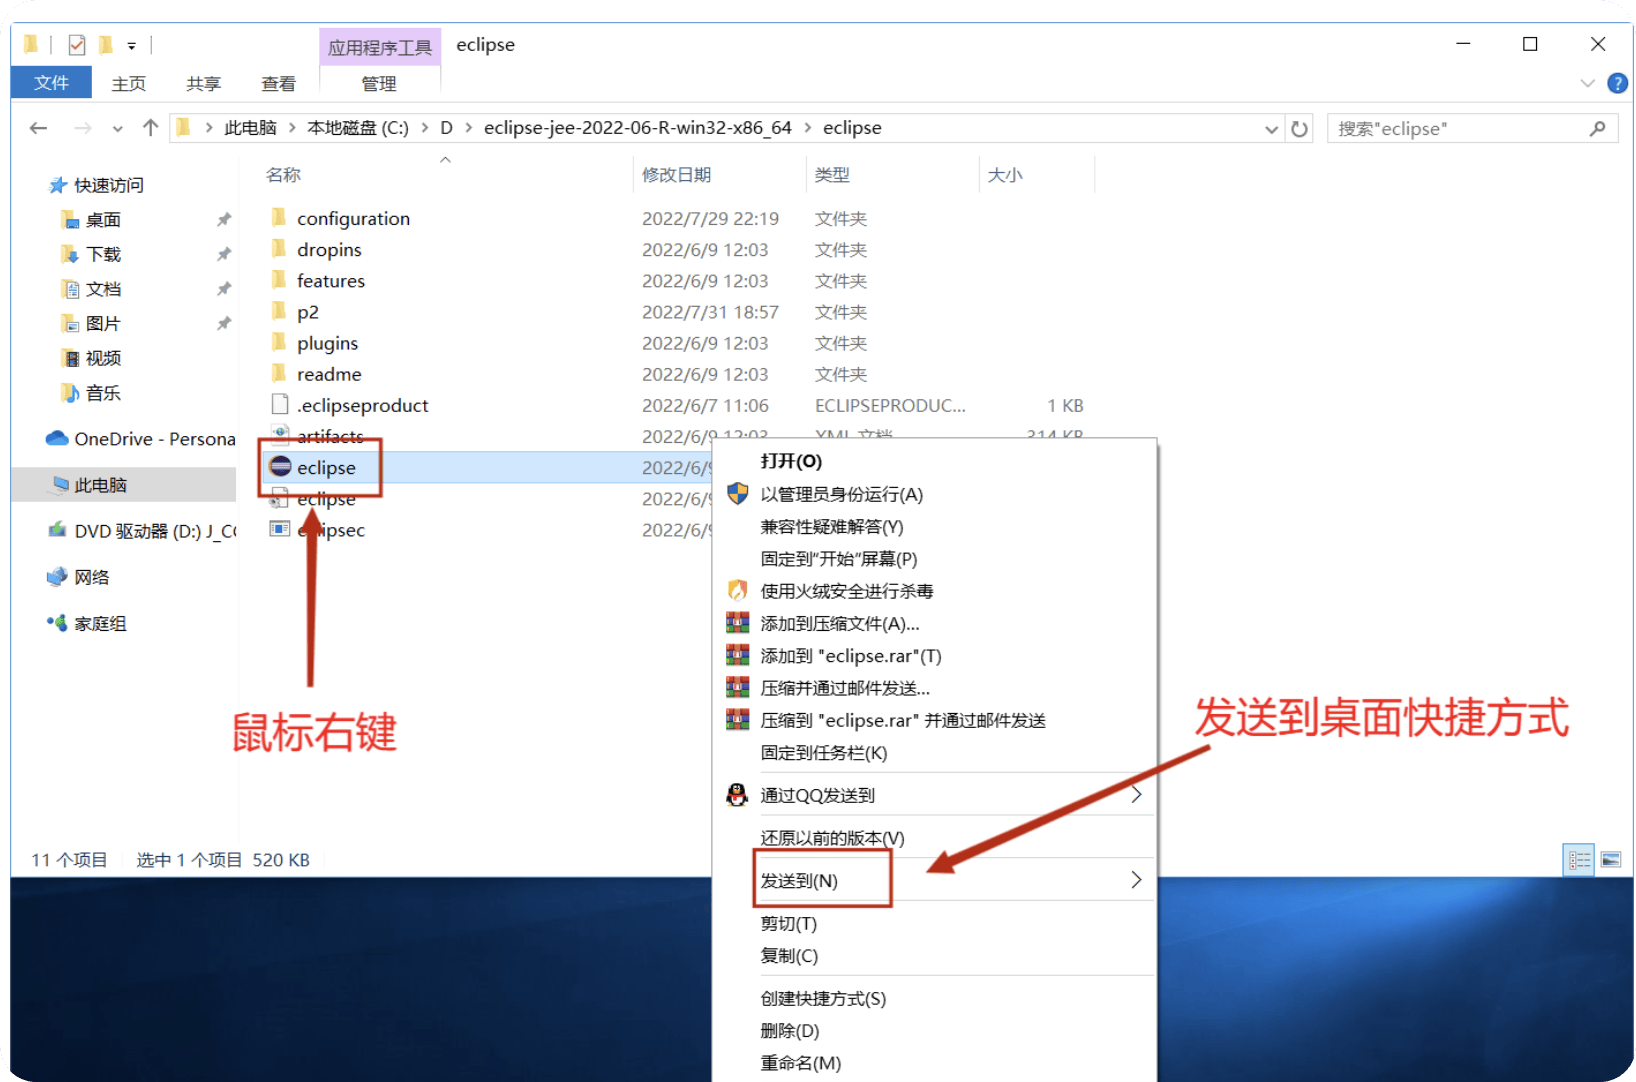Viewport: 1636px width, 1082px height.
Task: Click the search magnifier icon
Action: coord(1597,128)
